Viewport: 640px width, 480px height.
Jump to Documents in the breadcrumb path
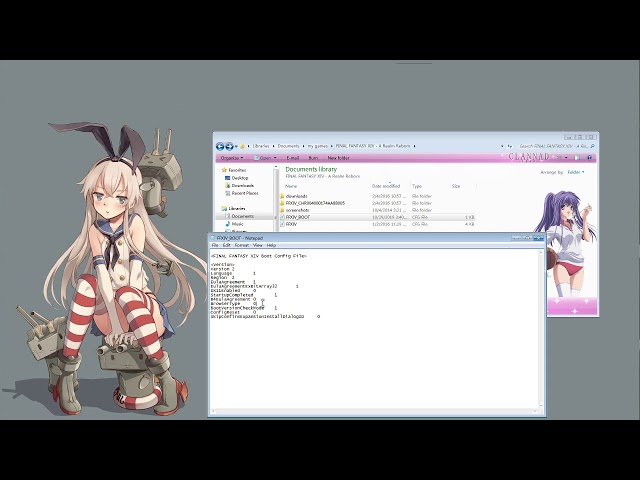pyautogui.click(x=288, y=146)
